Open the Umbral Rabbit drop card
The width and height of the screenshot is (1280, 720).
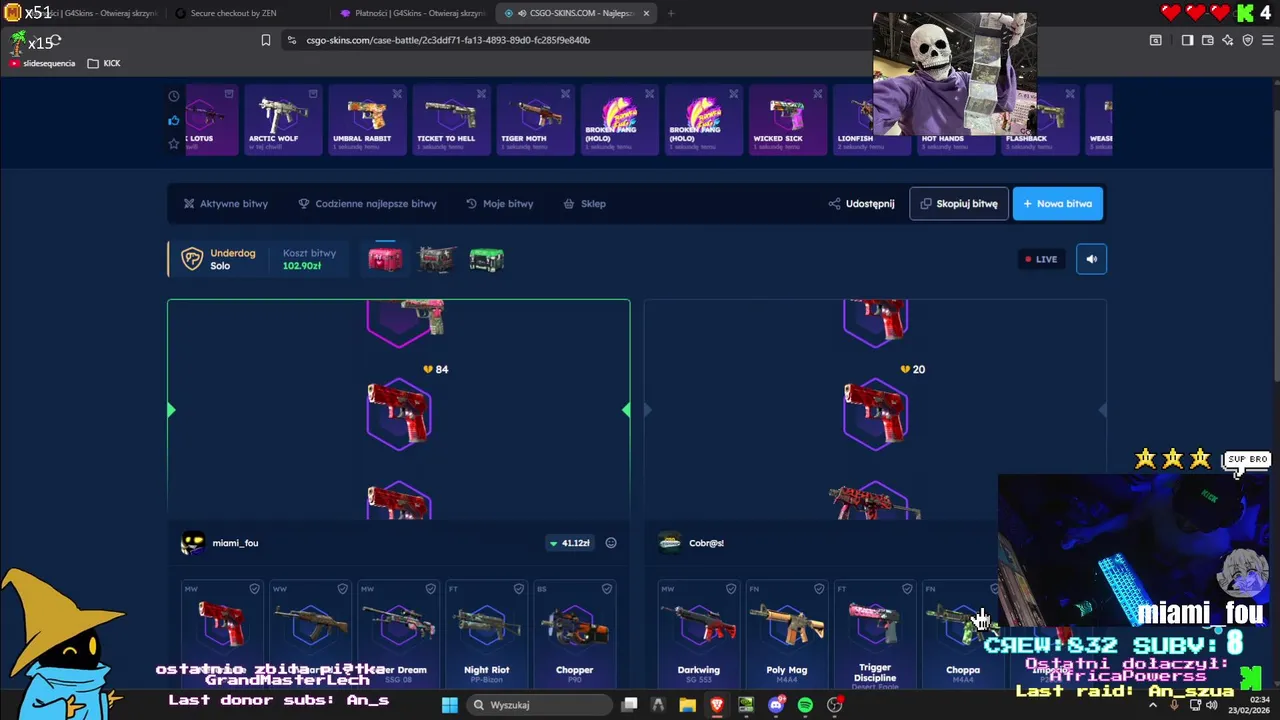point(366,120)
